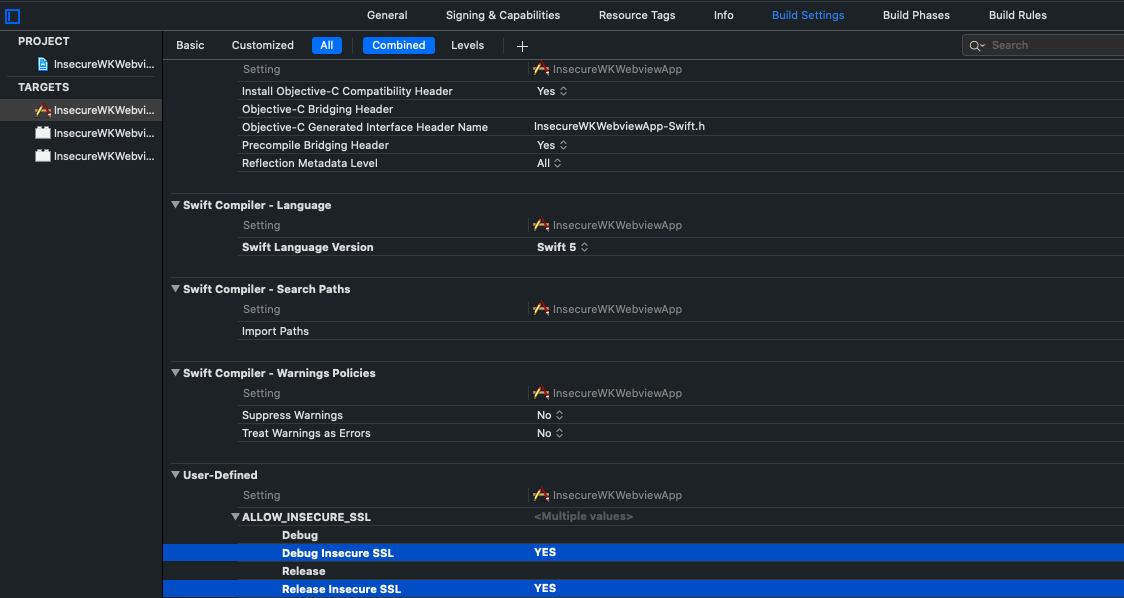Viewport: 1124px width, 598px height.
Task: Open the Info tab
Action: (x=724, y=15)
